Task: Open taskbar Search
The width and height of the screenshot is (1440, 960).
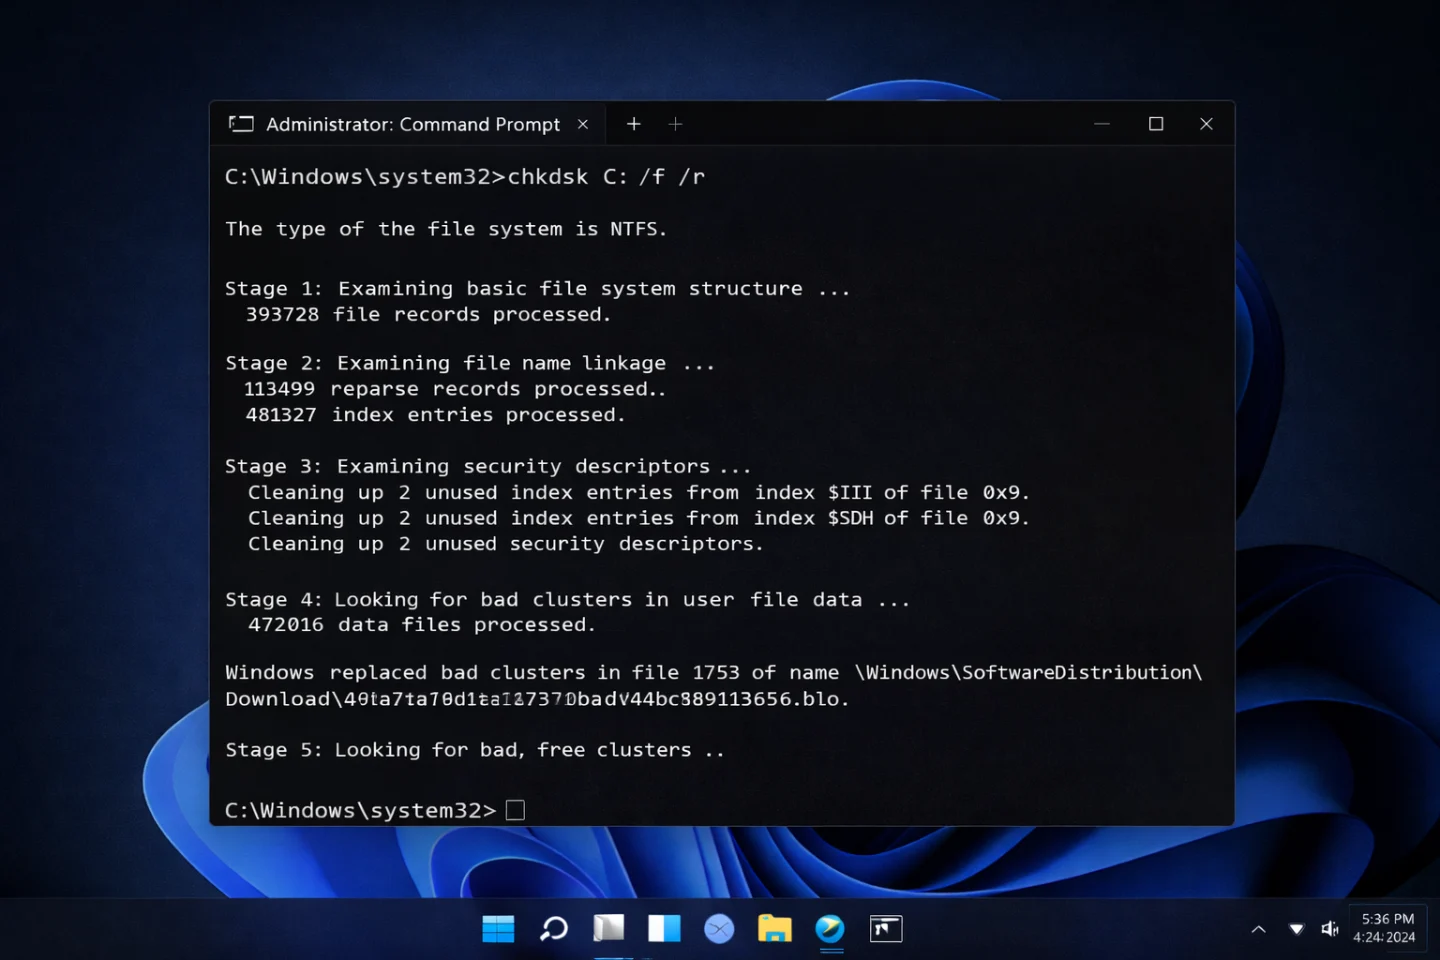Action: [x=553, y=929]
